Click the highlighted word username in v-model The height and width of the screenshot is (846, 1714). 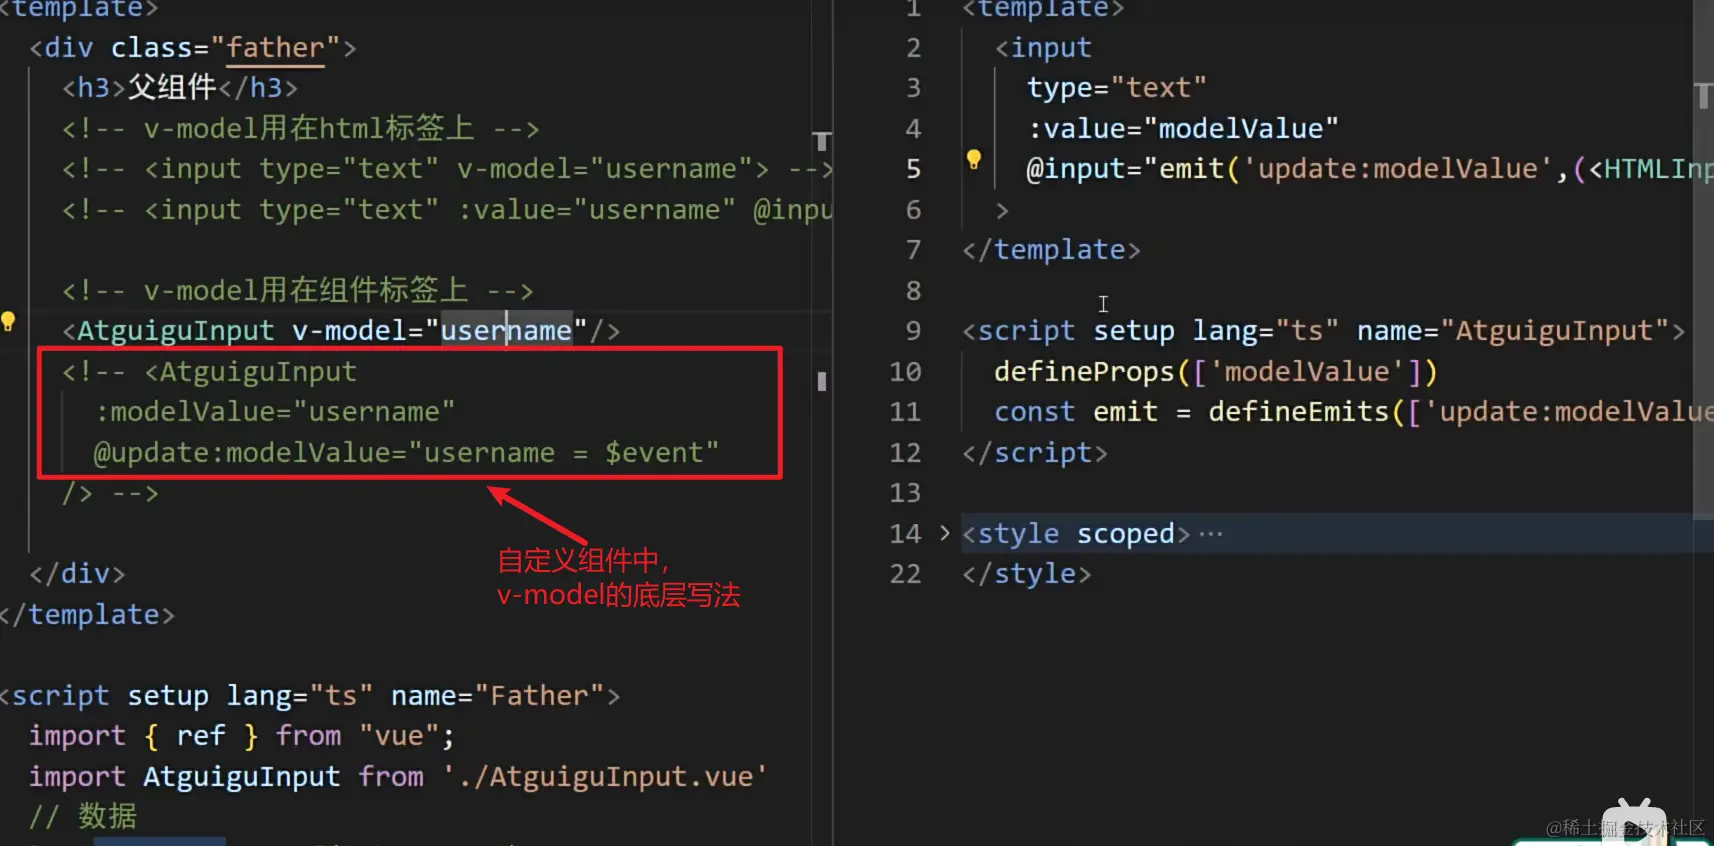pyautogui.click(x=506, y=331)
